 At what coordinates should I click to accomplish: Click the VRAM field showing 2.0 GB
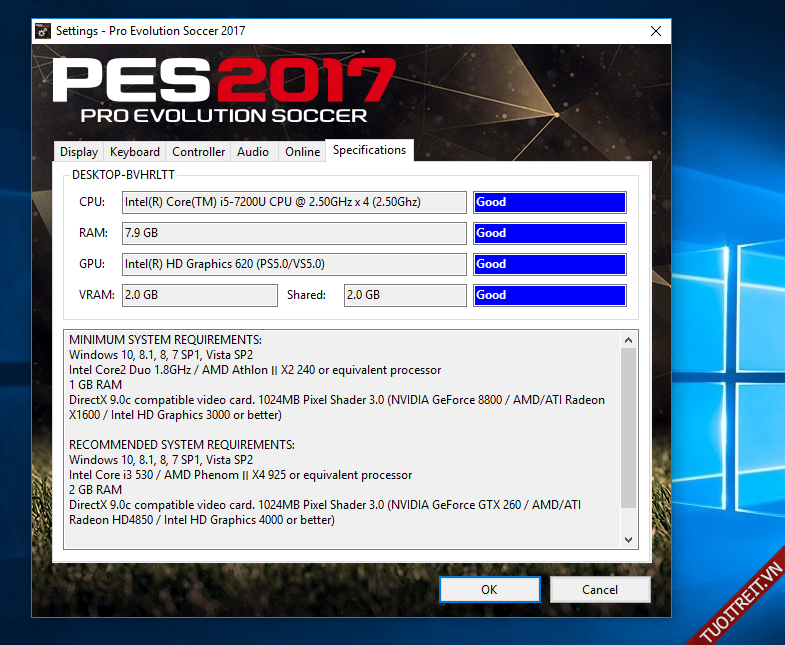[x=200, y=295]
